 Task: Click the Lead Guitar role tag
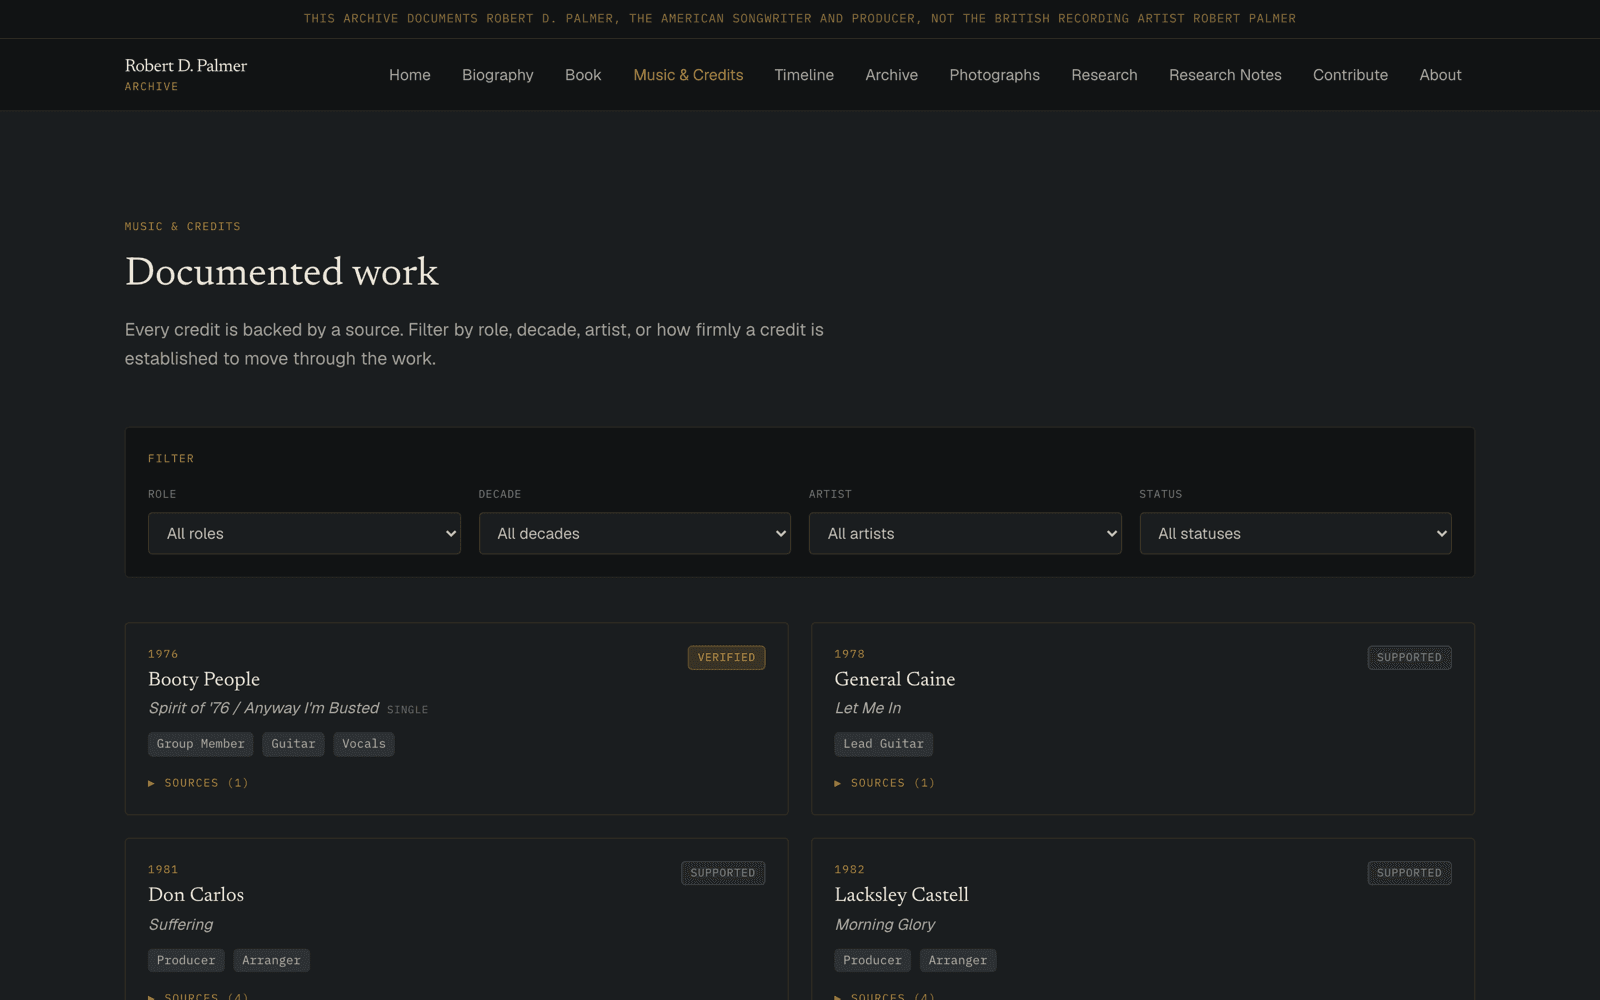(883, 744)
